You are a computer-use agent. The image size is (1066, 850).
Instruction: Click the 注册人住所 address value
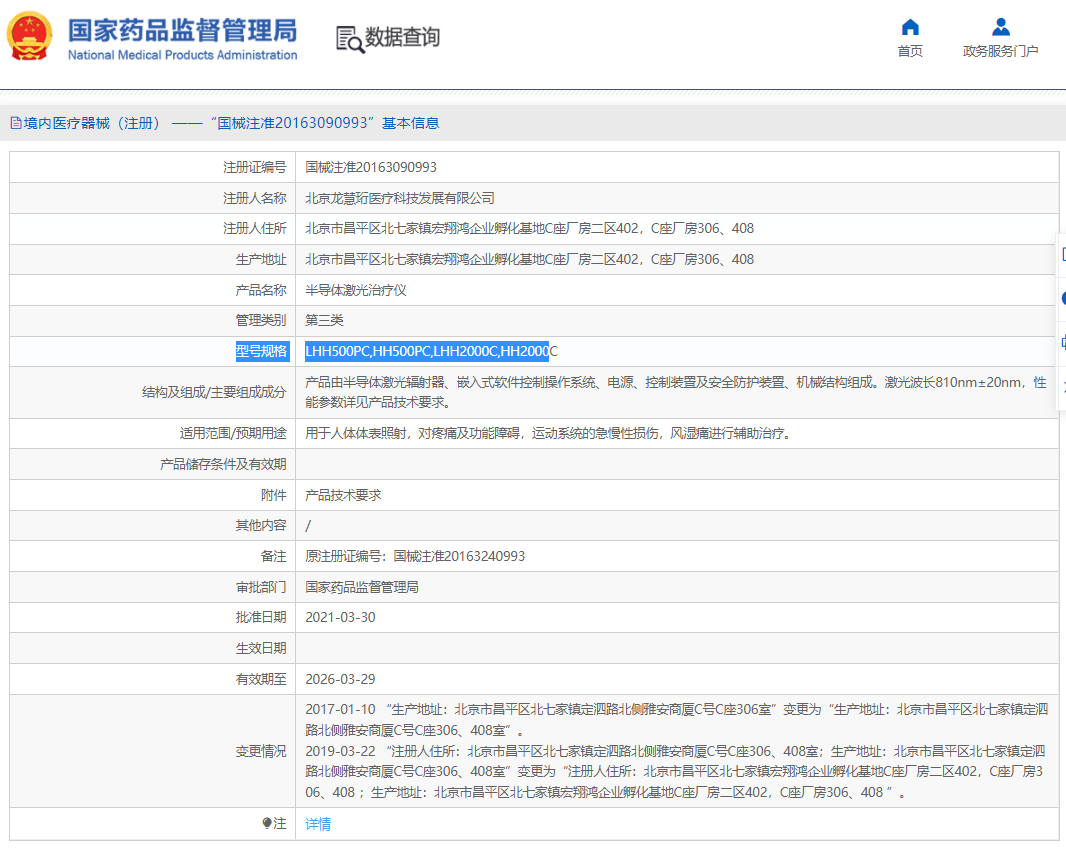530,228
